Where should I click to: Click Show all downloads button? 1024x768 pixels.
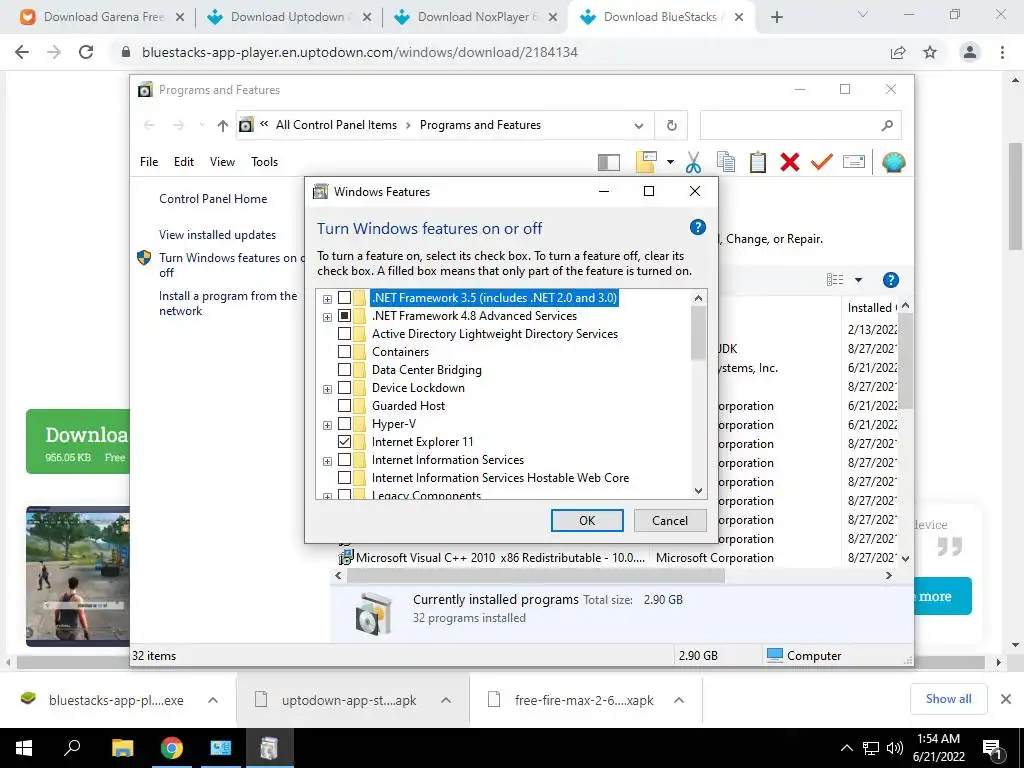click(x=948, y=699)
